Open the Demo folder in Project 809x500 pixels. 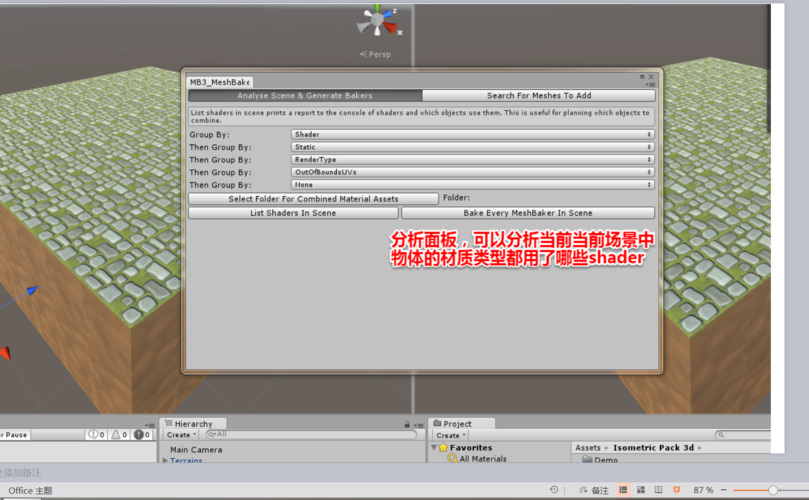600,459
